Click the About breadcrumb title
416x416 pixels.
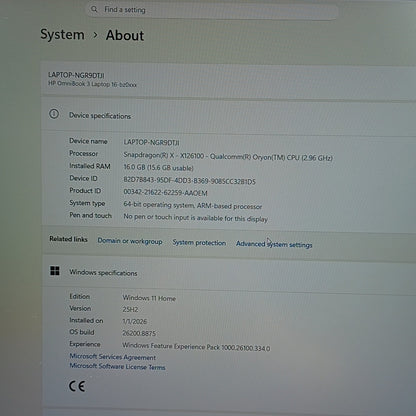125,35
